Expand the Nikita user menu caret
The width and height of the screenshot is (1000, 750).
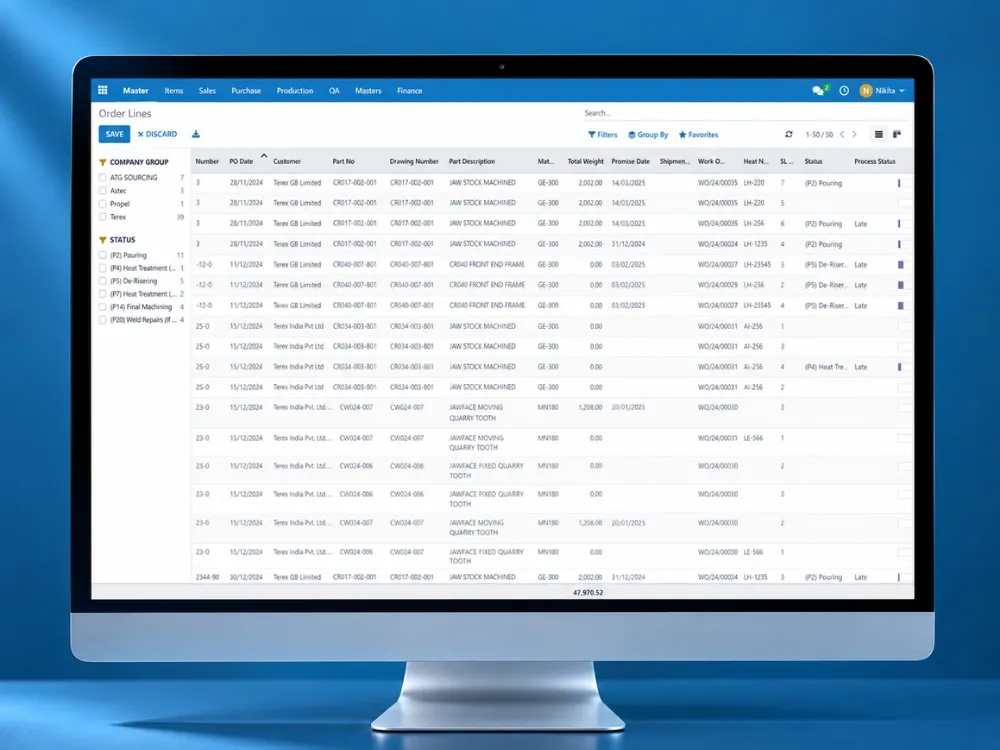point(902,91)
